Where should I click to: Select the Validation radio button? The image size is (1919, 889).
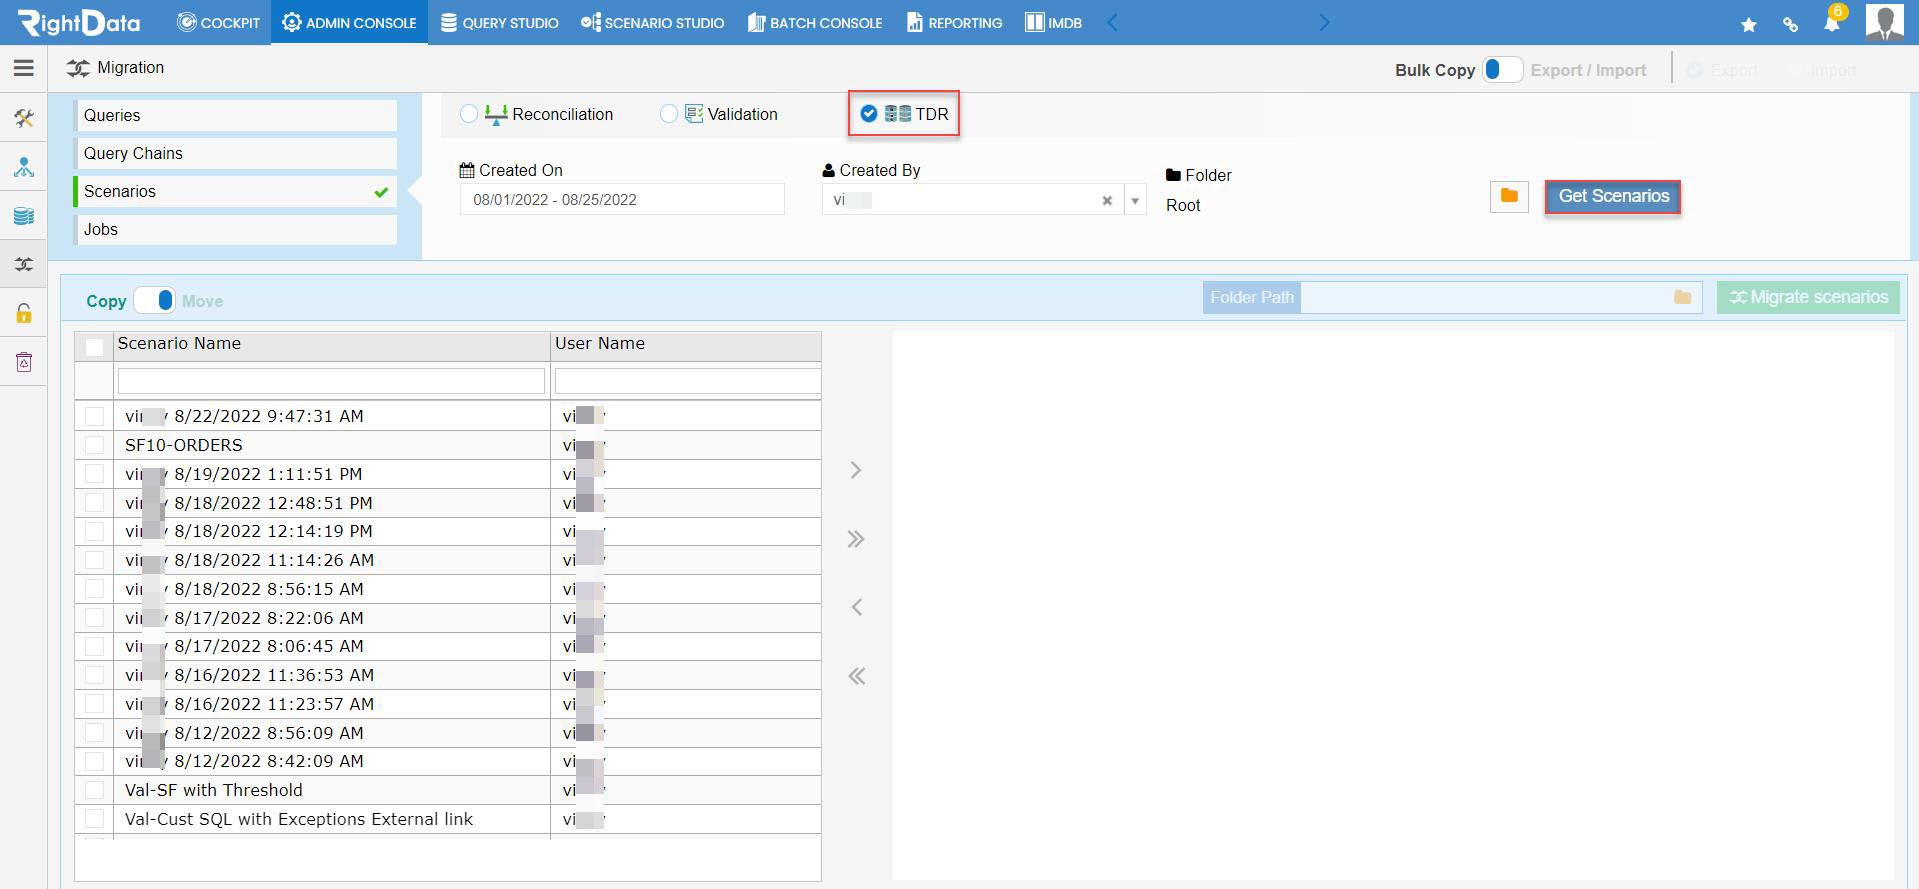pos(669,114)
